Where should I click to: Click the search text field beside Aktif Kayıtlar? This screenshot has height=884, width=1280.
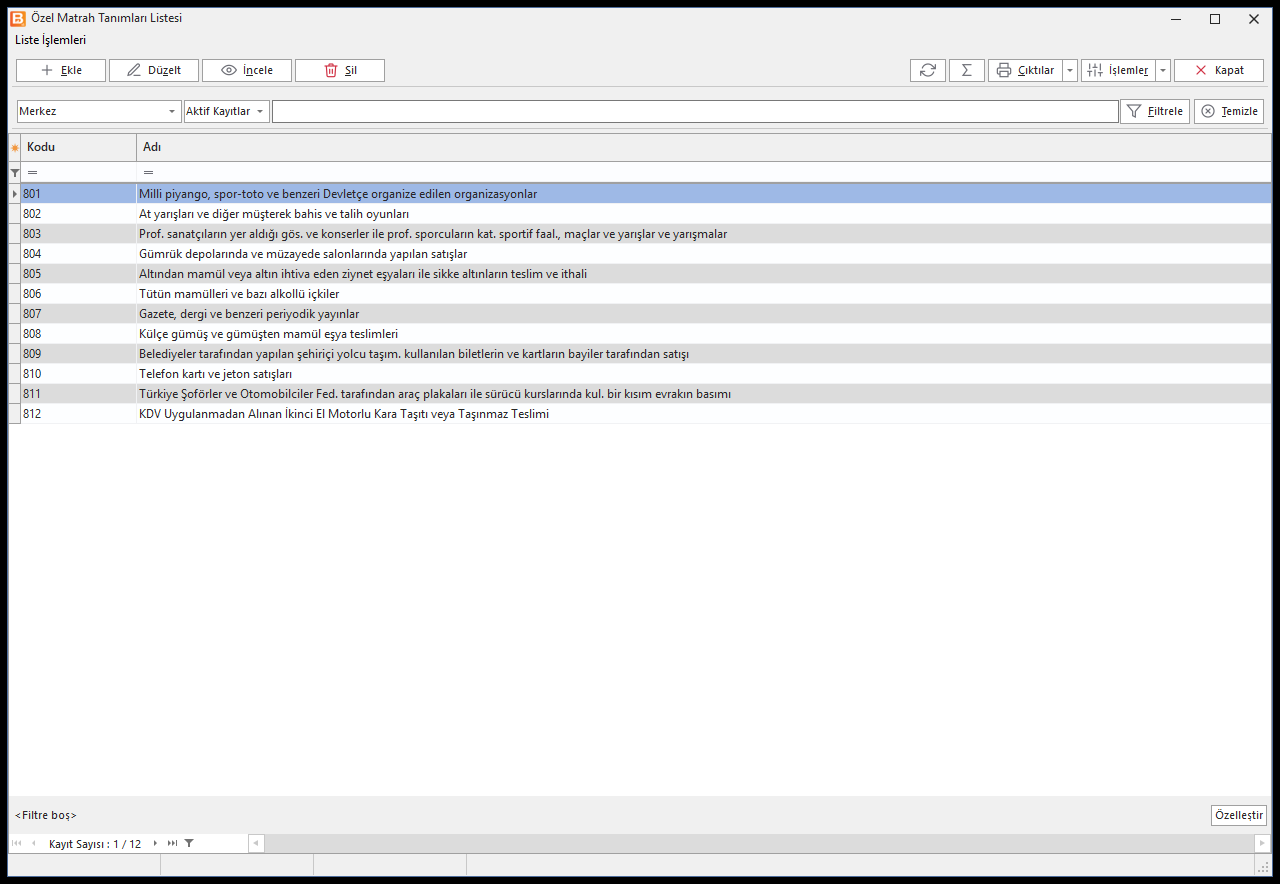[x=695, y=111]
